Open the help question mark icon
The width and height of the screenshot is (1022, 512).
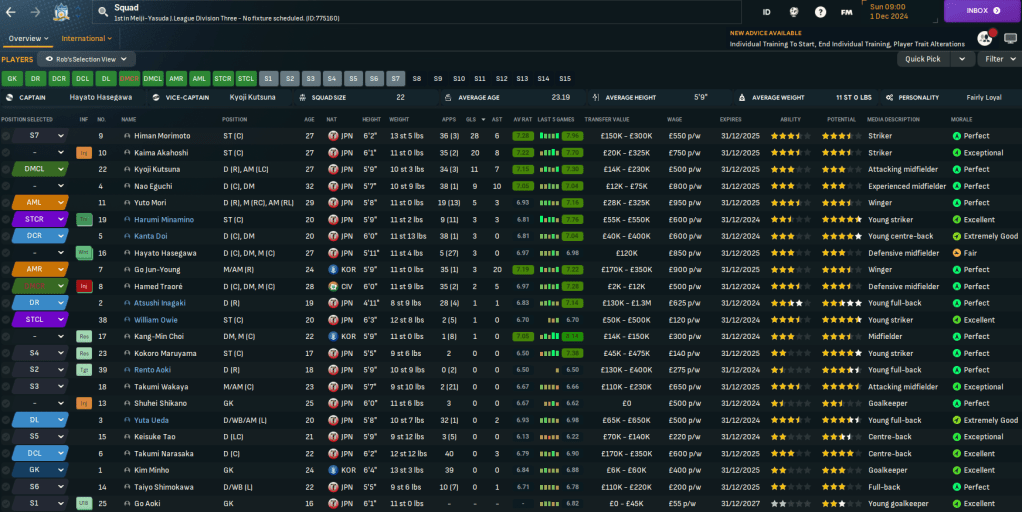[820, 12]
